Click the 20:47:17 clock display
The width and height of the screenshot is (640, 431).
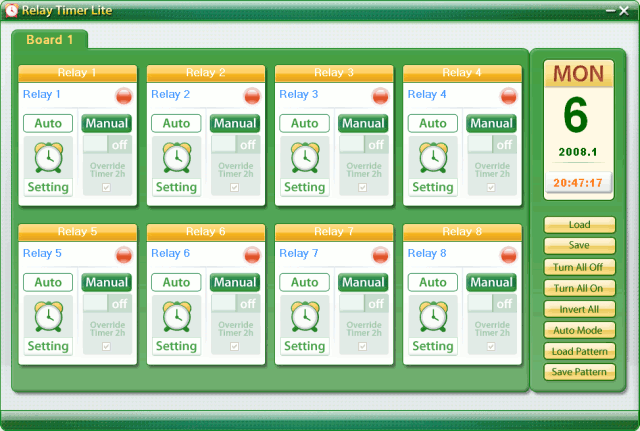578,182
